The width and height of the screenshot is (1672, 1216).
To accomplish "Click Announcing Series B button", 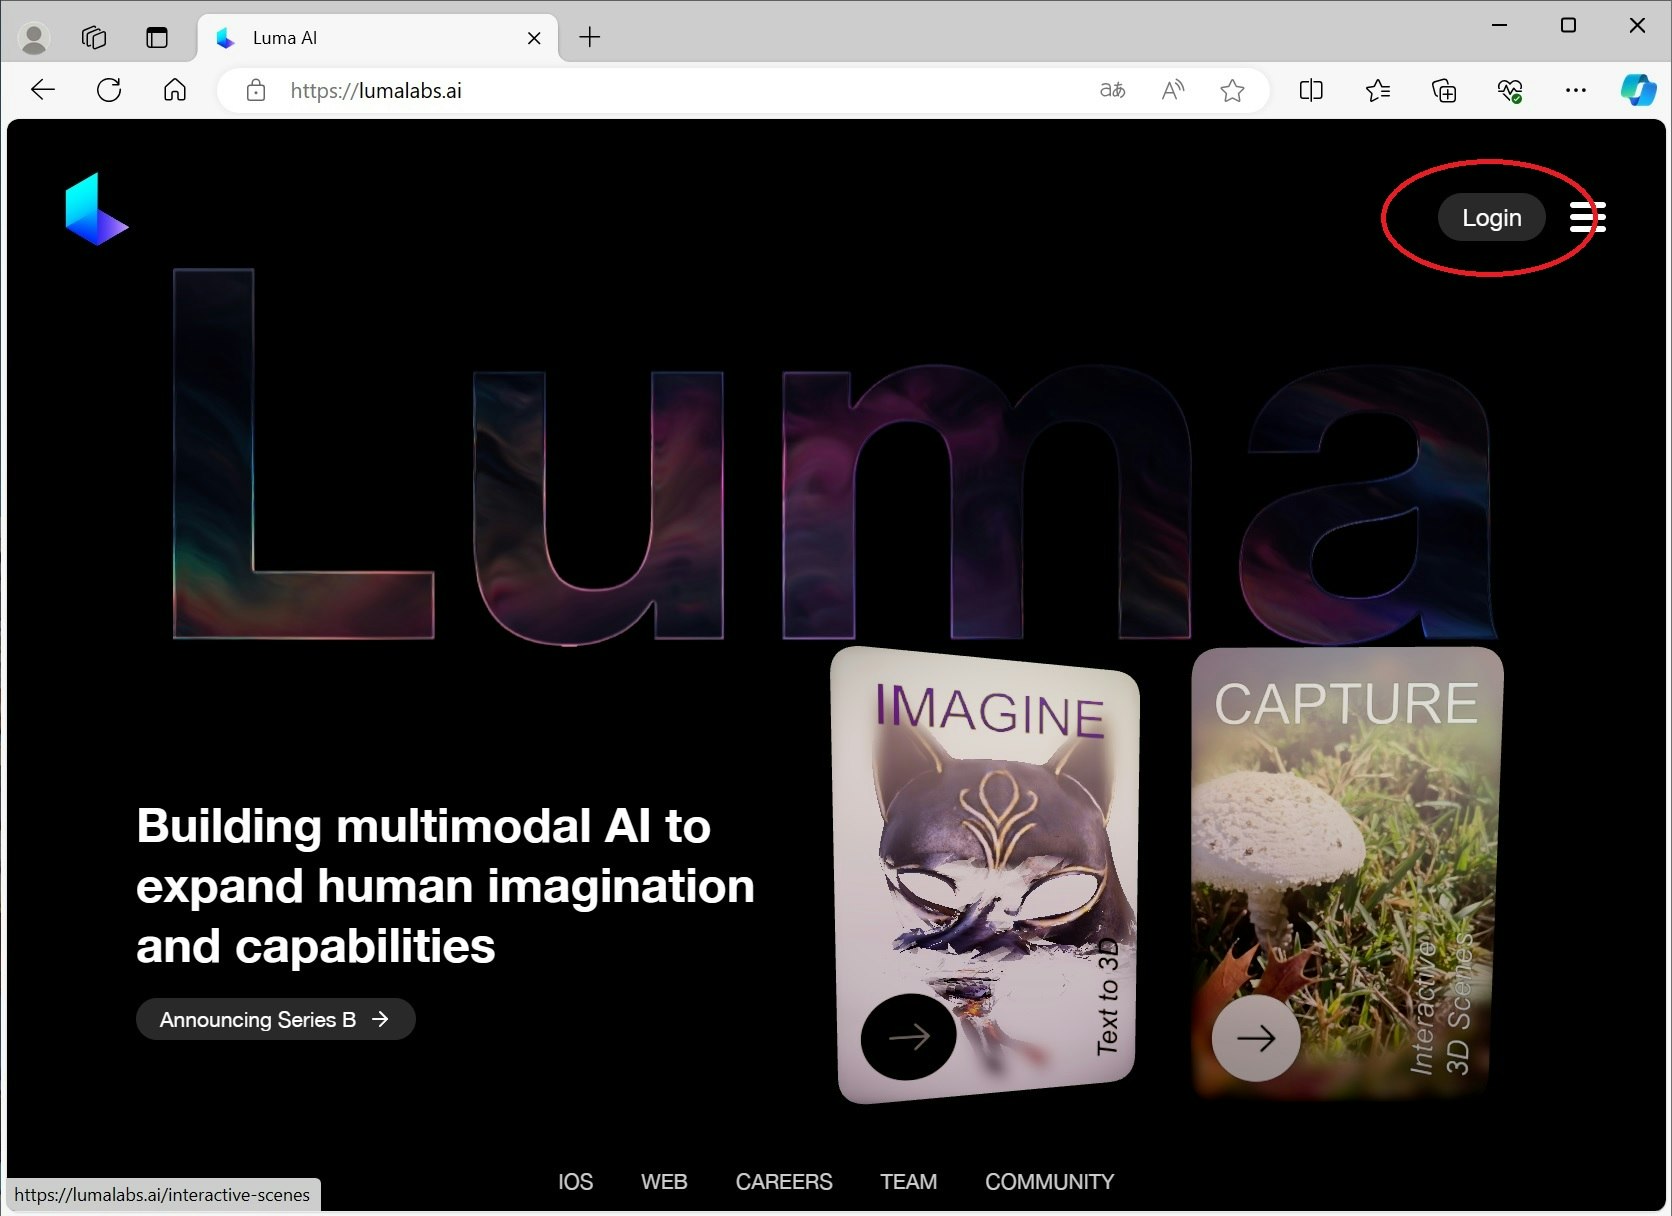I will pyautogui.click(x=275, y=1019).
